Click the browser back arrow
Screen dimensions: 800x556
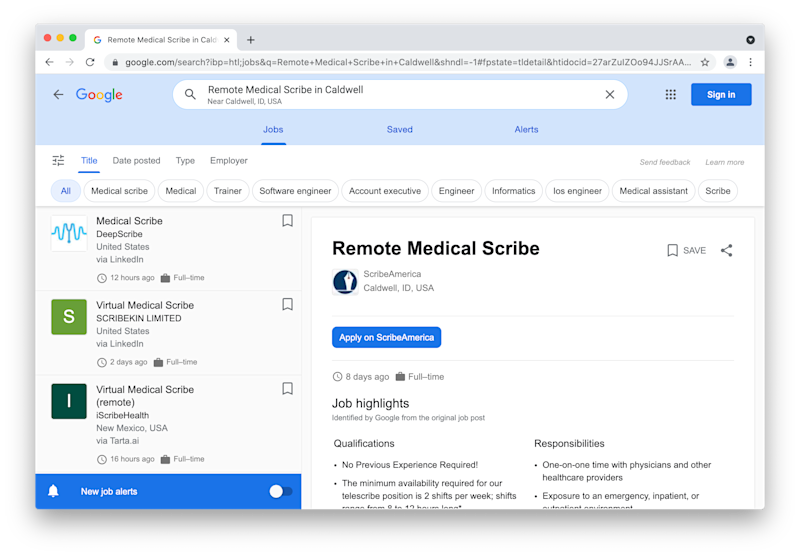49,62
